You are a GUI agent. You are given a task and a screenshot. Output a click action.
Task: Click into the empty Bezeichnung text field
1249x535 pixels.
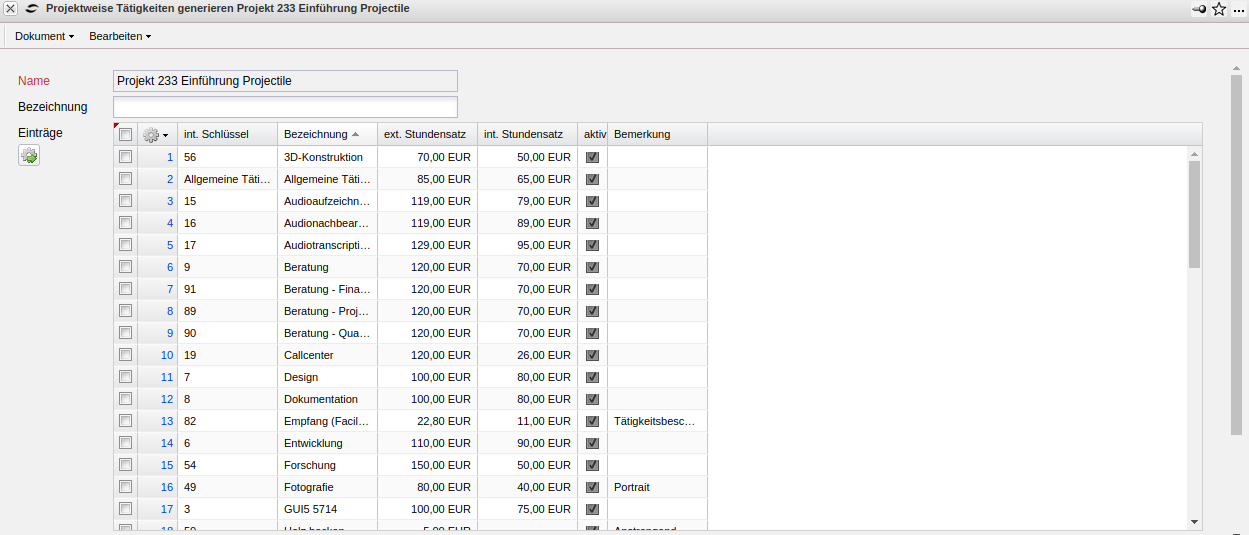[285, 107]
